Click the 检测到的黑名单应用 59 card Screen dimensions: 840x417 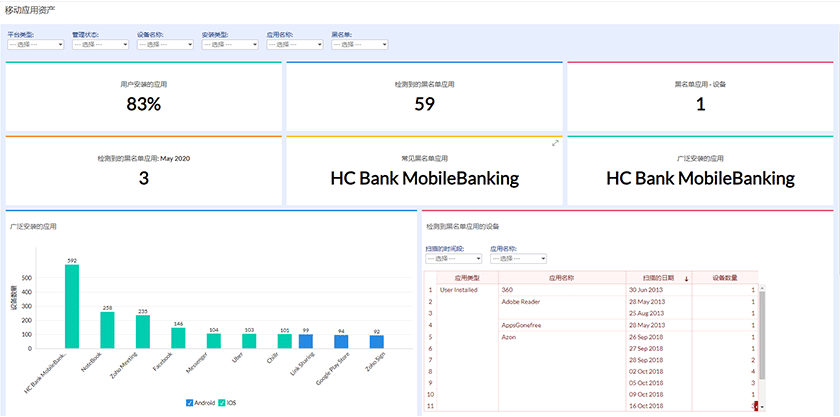point(424,96)
